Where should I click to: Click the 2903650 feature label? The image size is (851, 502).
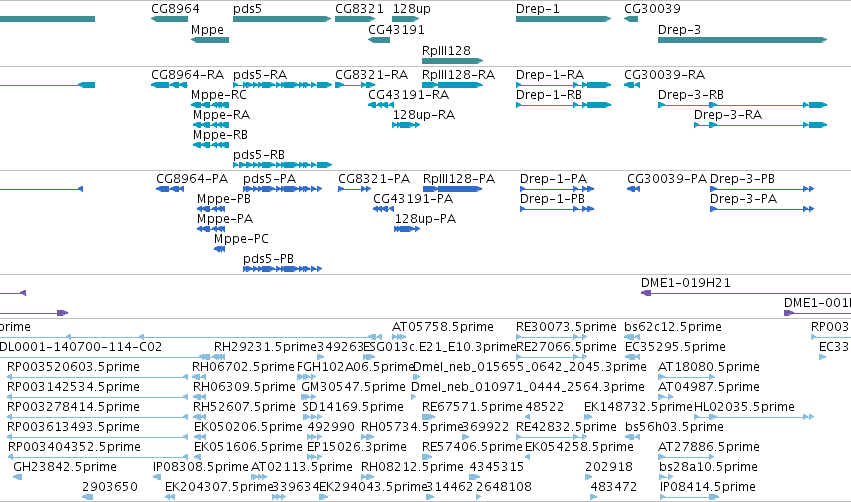click(110, 487)
